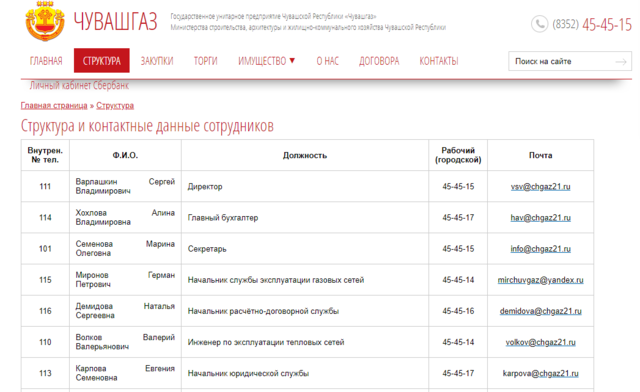Click the Структура breadcrumb link
Screen dimensions: 640x392
coord(115,105)
